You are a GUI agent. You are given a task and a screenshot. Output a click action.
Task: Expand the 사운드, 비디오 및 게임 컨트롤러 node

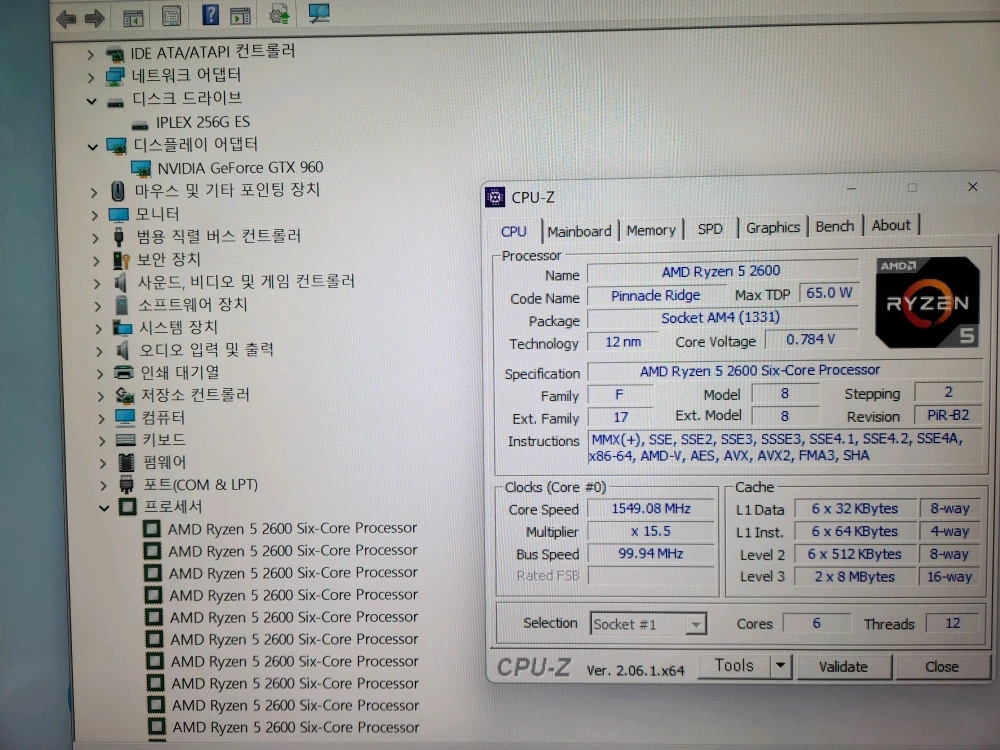[x=96, y=283]
